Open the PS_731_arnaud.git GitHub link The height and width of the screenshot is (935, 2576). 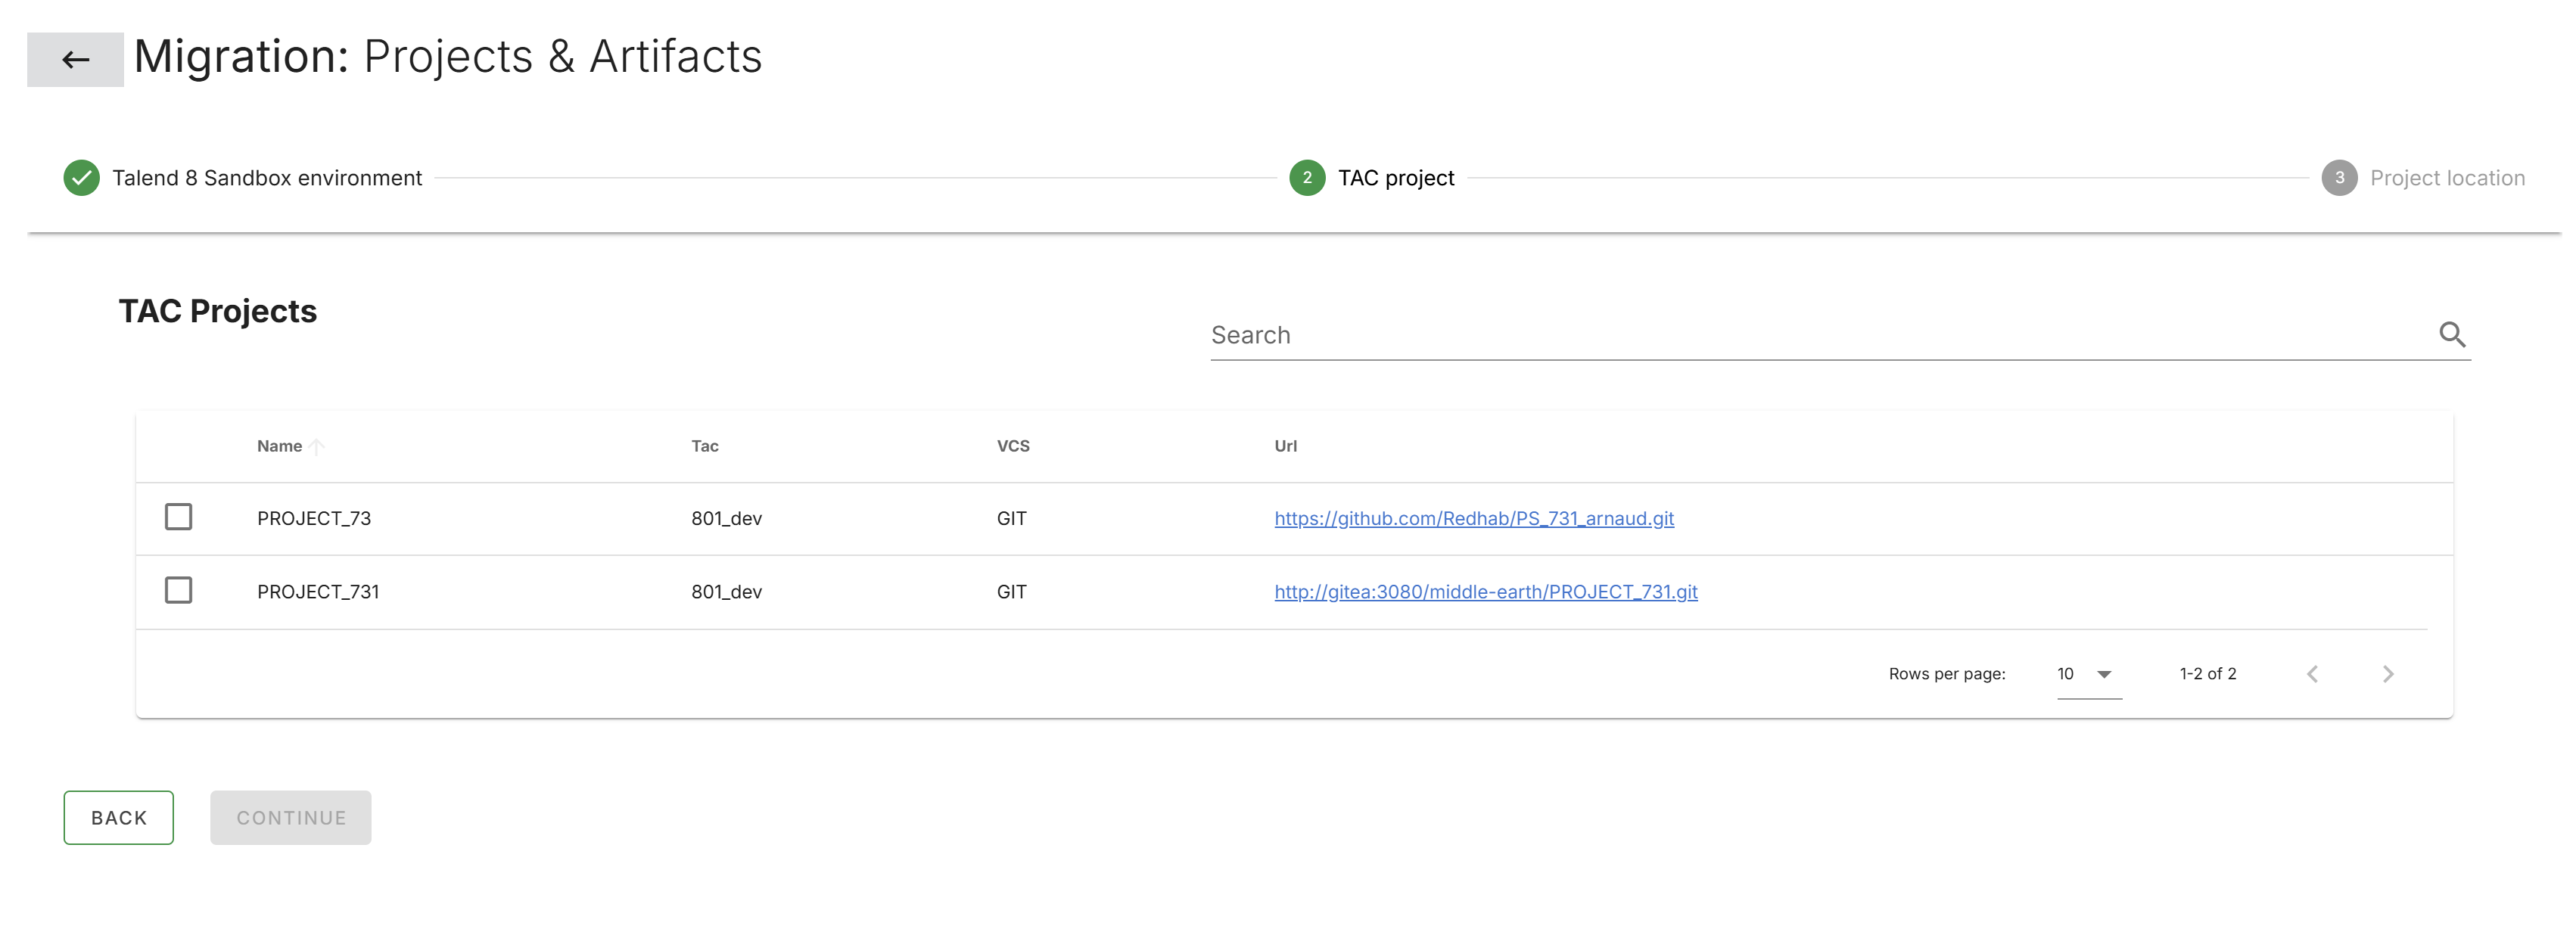point(1473,518)
